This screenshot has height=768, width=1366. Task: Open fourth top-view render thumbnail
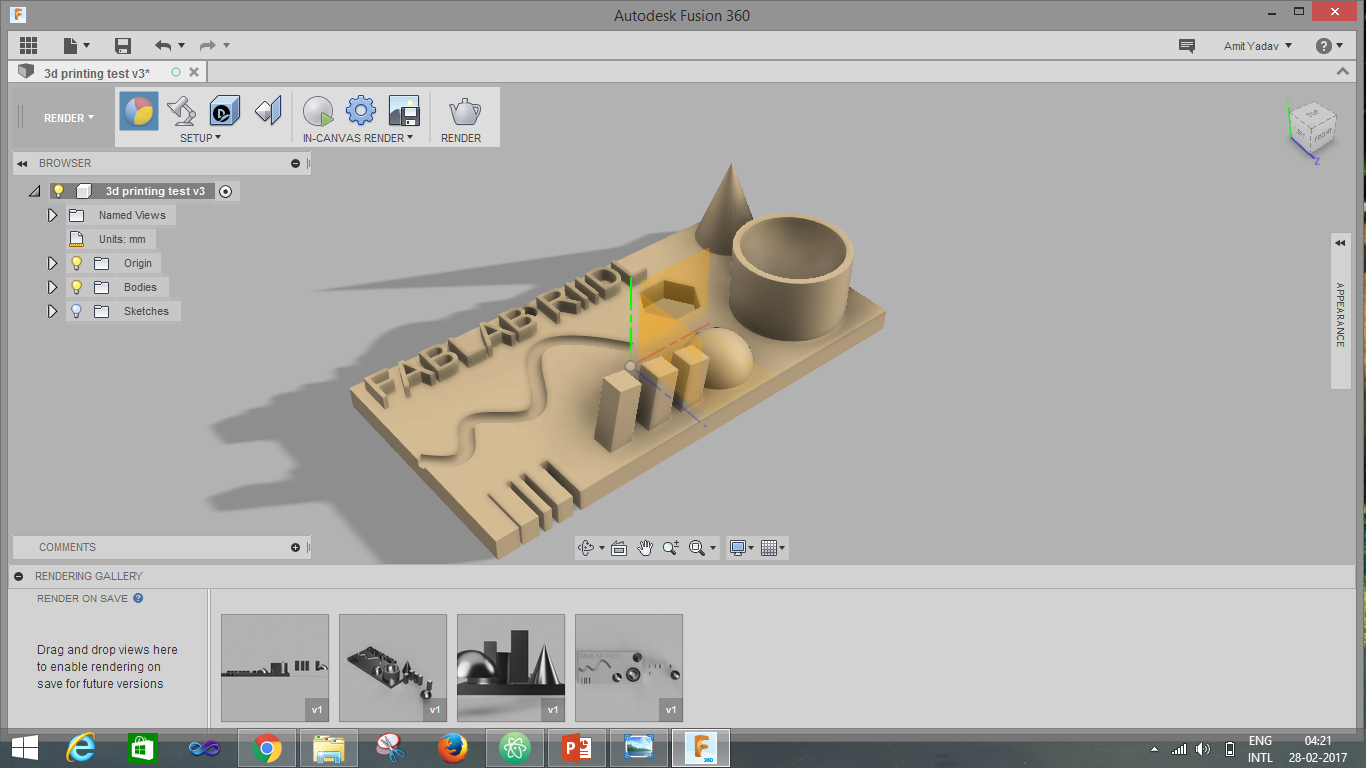point(629,668)
